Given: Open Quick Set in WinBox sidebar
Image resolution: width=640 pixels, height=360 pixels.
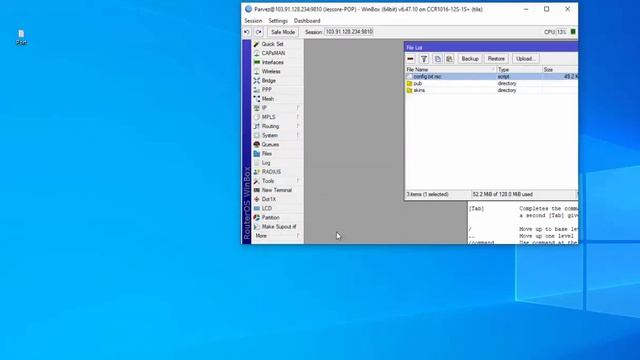Looking at the screenshot, I should point(272,44).
